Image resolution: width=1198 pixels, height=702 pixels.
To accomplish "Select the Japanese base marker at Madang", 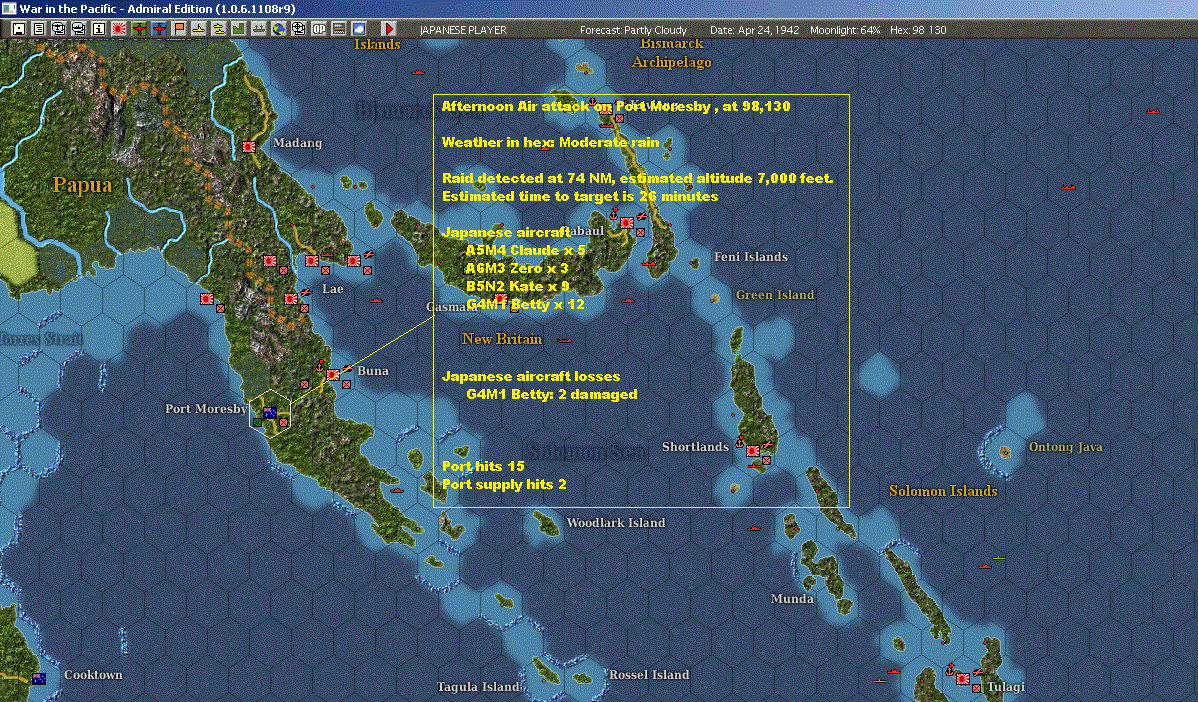I will pyautogui.click(x=249, y=146).
